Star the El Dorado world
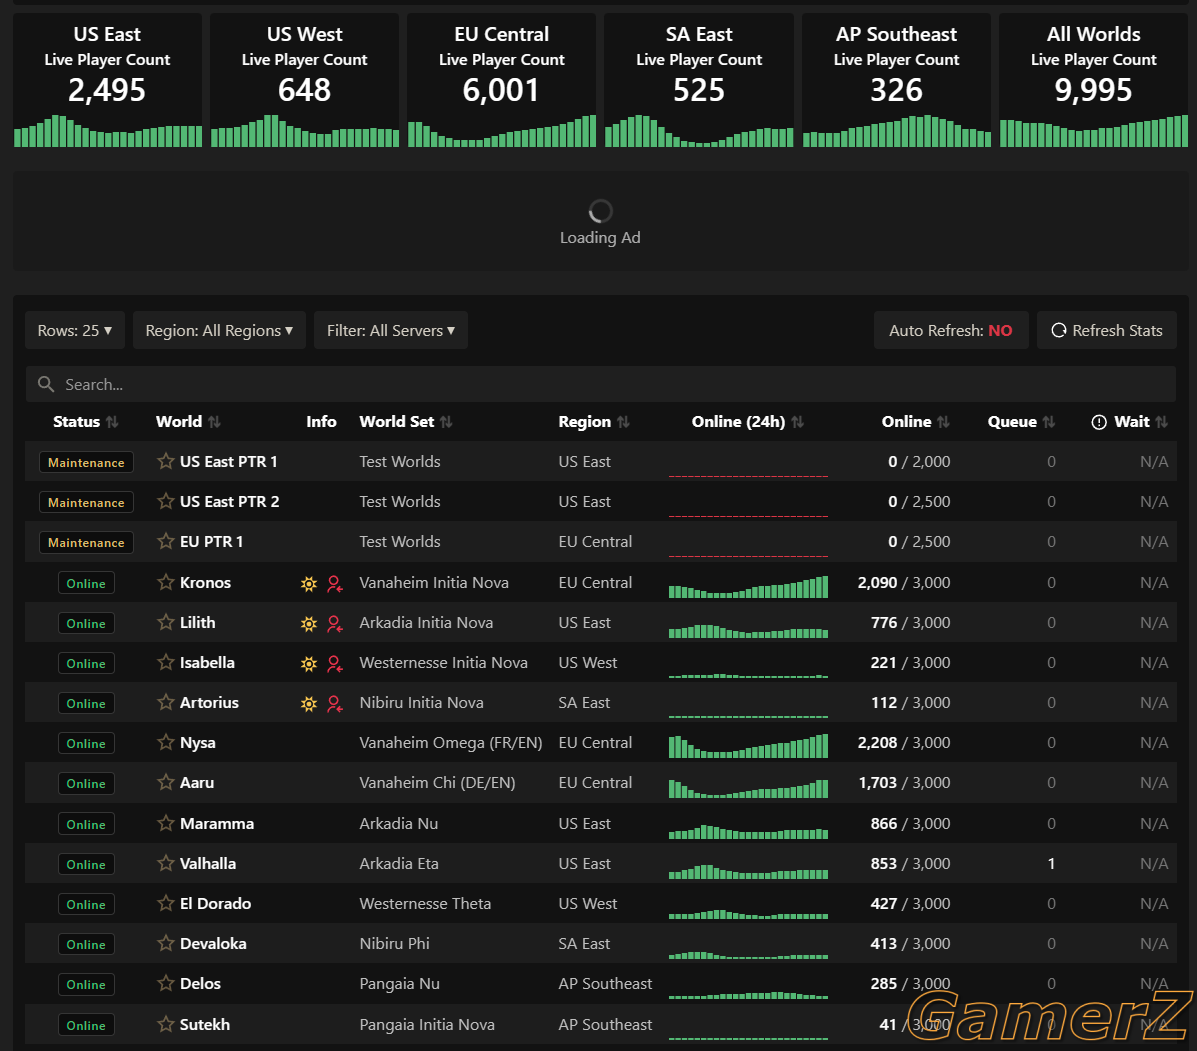Screen dimensions: 1197x1051 tap(166, 903)
